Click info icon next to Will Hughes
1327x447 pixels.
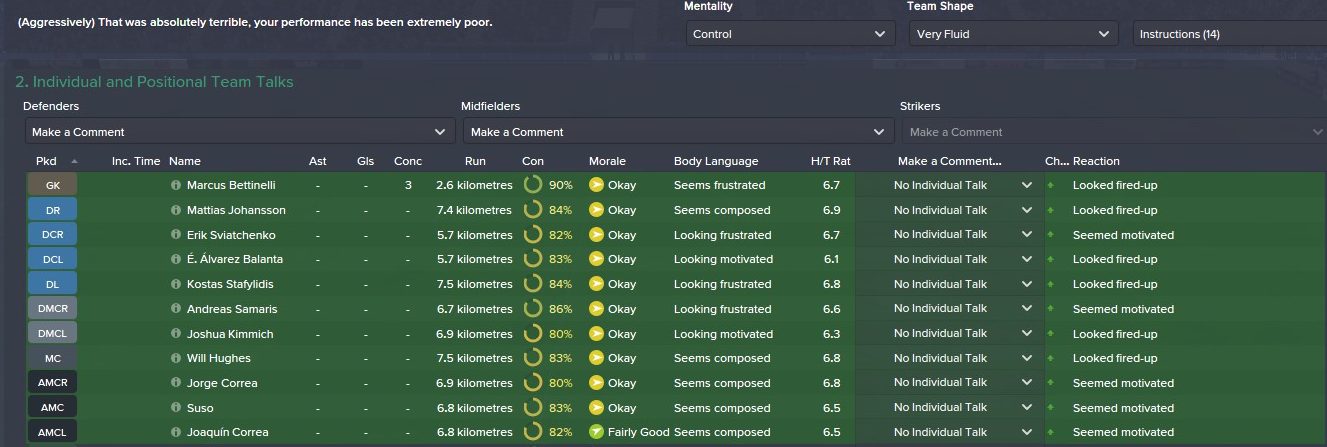[x=176, y=358]
